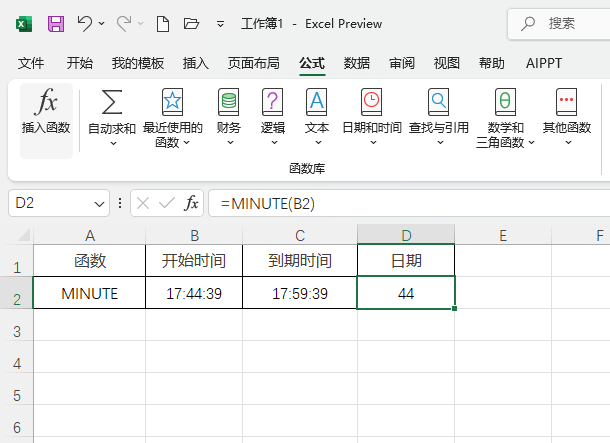This screenshot has height=443, width=610.
Task: Click the fx icon beside formula bar
Action: (x=191, y=203)
